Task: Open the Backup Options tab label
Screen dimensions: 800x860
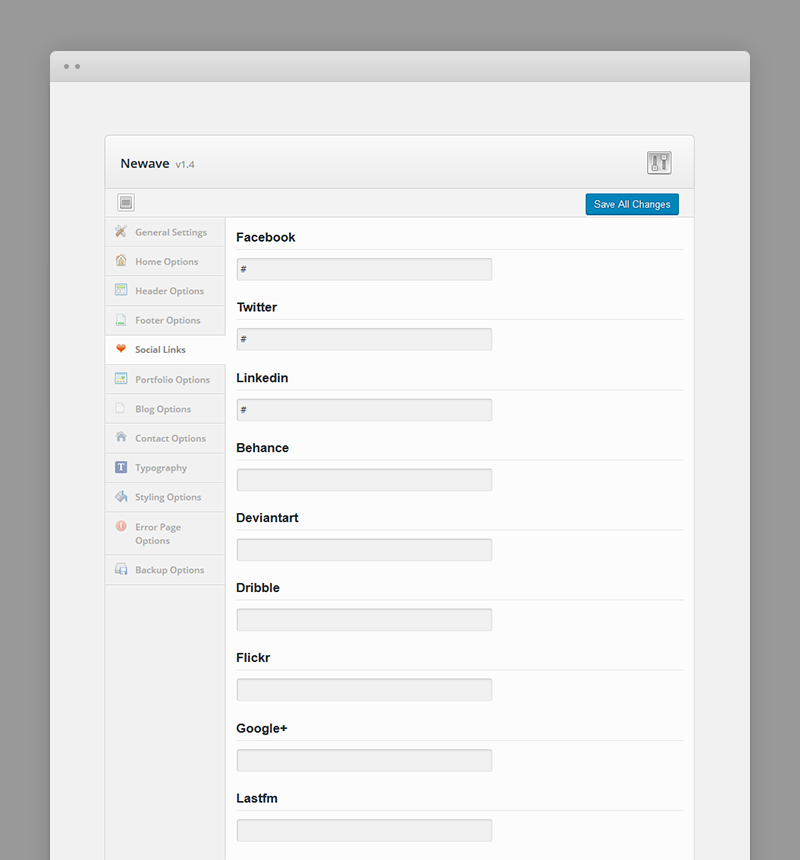Action: click(x=170, y=570)
